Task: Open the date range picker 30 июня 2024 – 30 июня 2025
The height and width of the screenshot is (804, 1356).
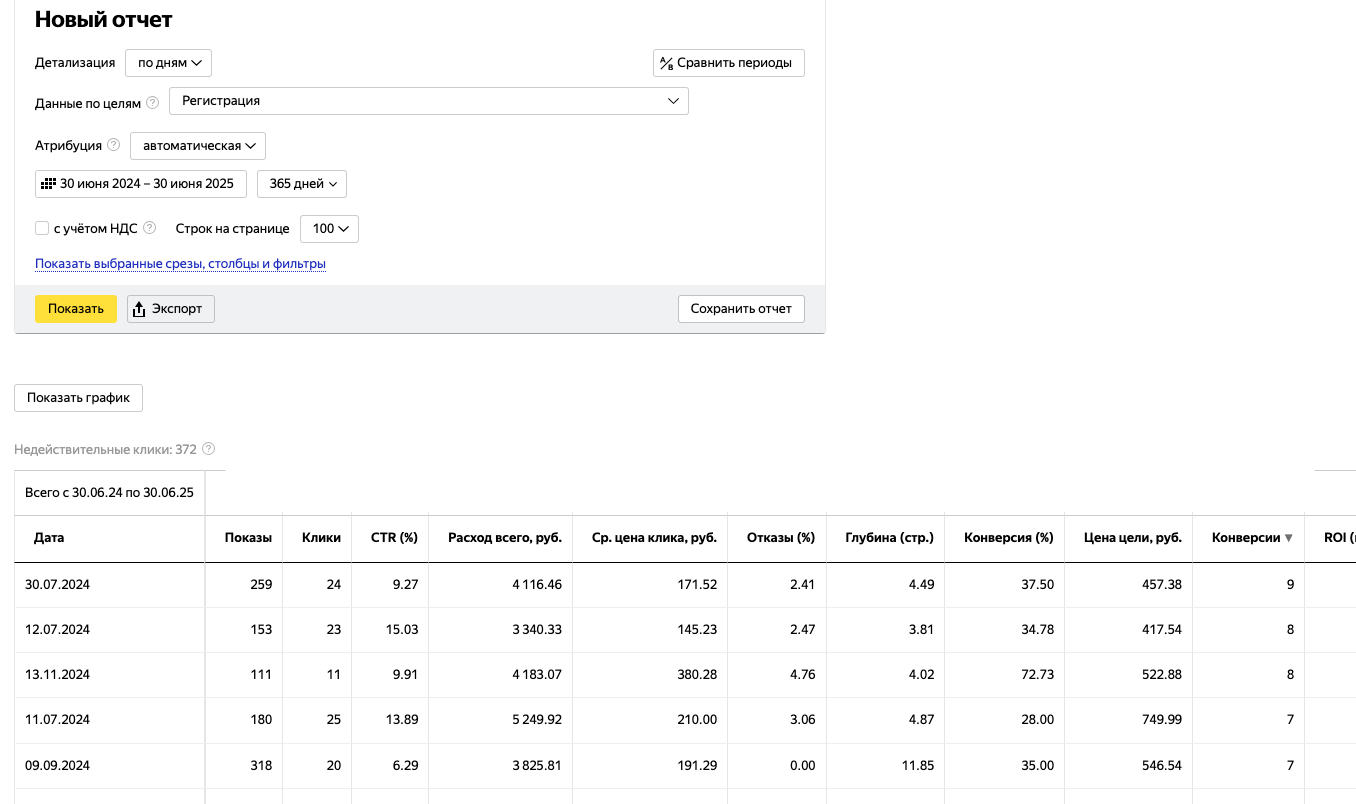Action: point(141,184)
